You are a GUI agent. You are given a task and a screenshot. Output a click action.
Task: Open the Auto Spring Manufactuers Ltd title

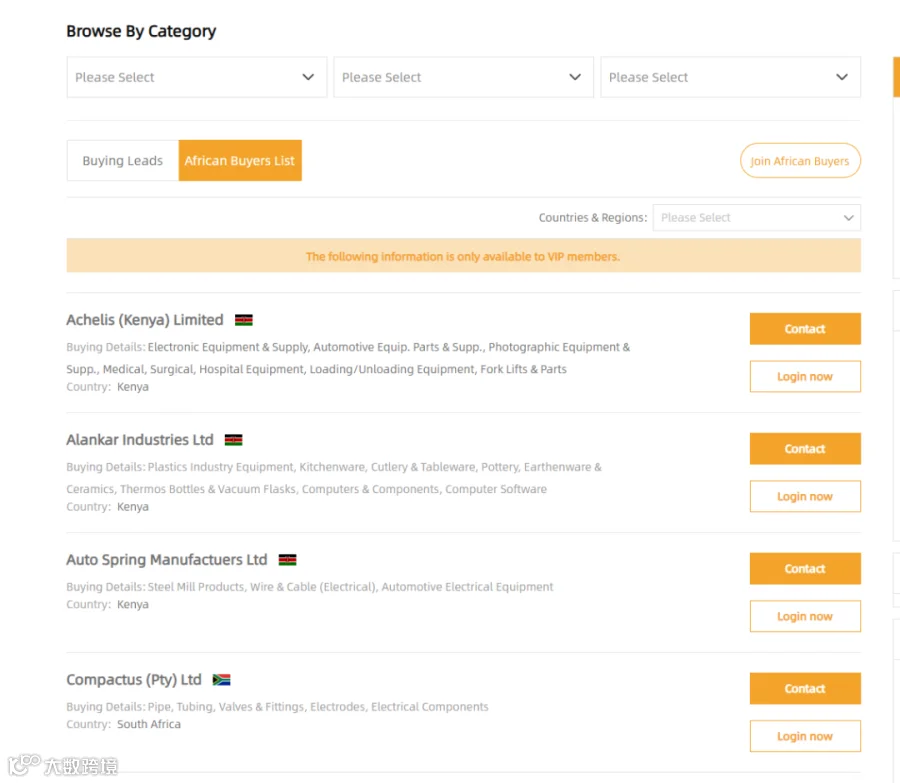tap(166, 560)
